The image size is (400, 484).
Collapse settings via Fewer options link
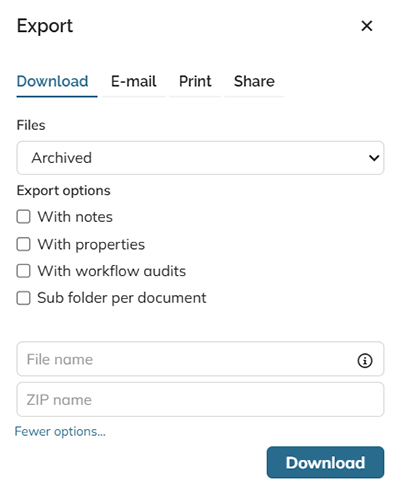click(60, 431)
